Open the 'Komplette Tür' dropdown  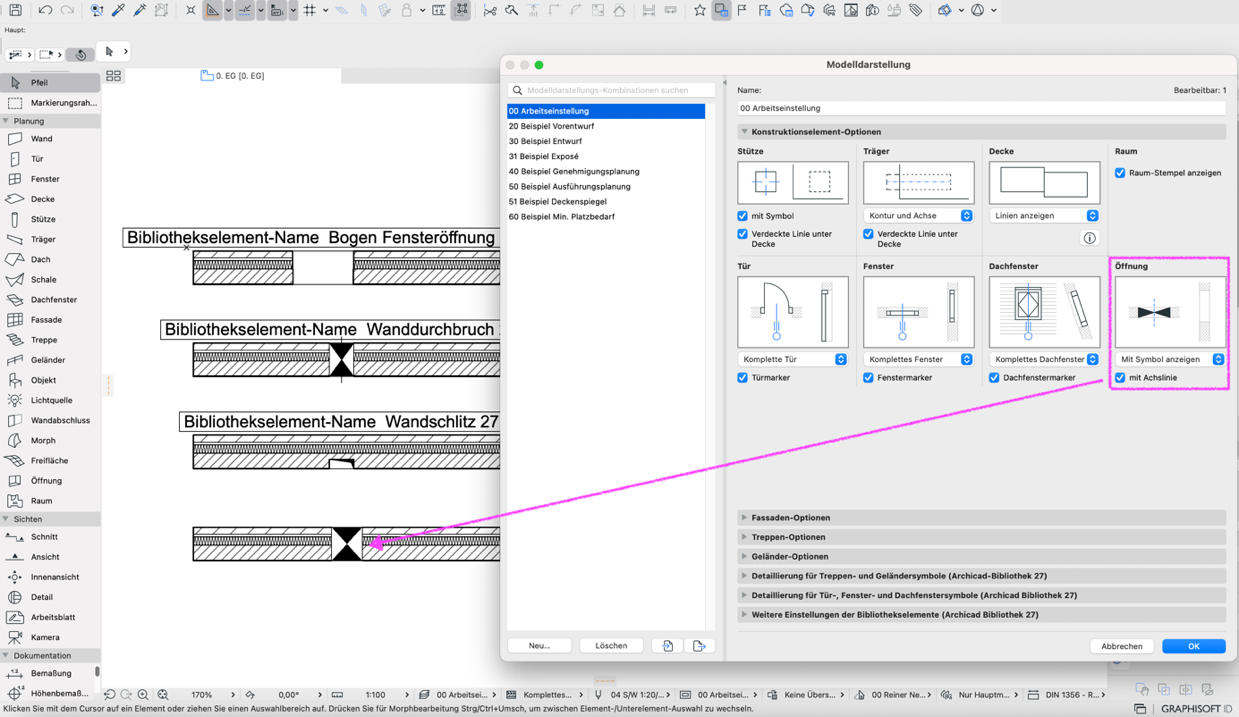pyautogui.click(x=792, y=359)
